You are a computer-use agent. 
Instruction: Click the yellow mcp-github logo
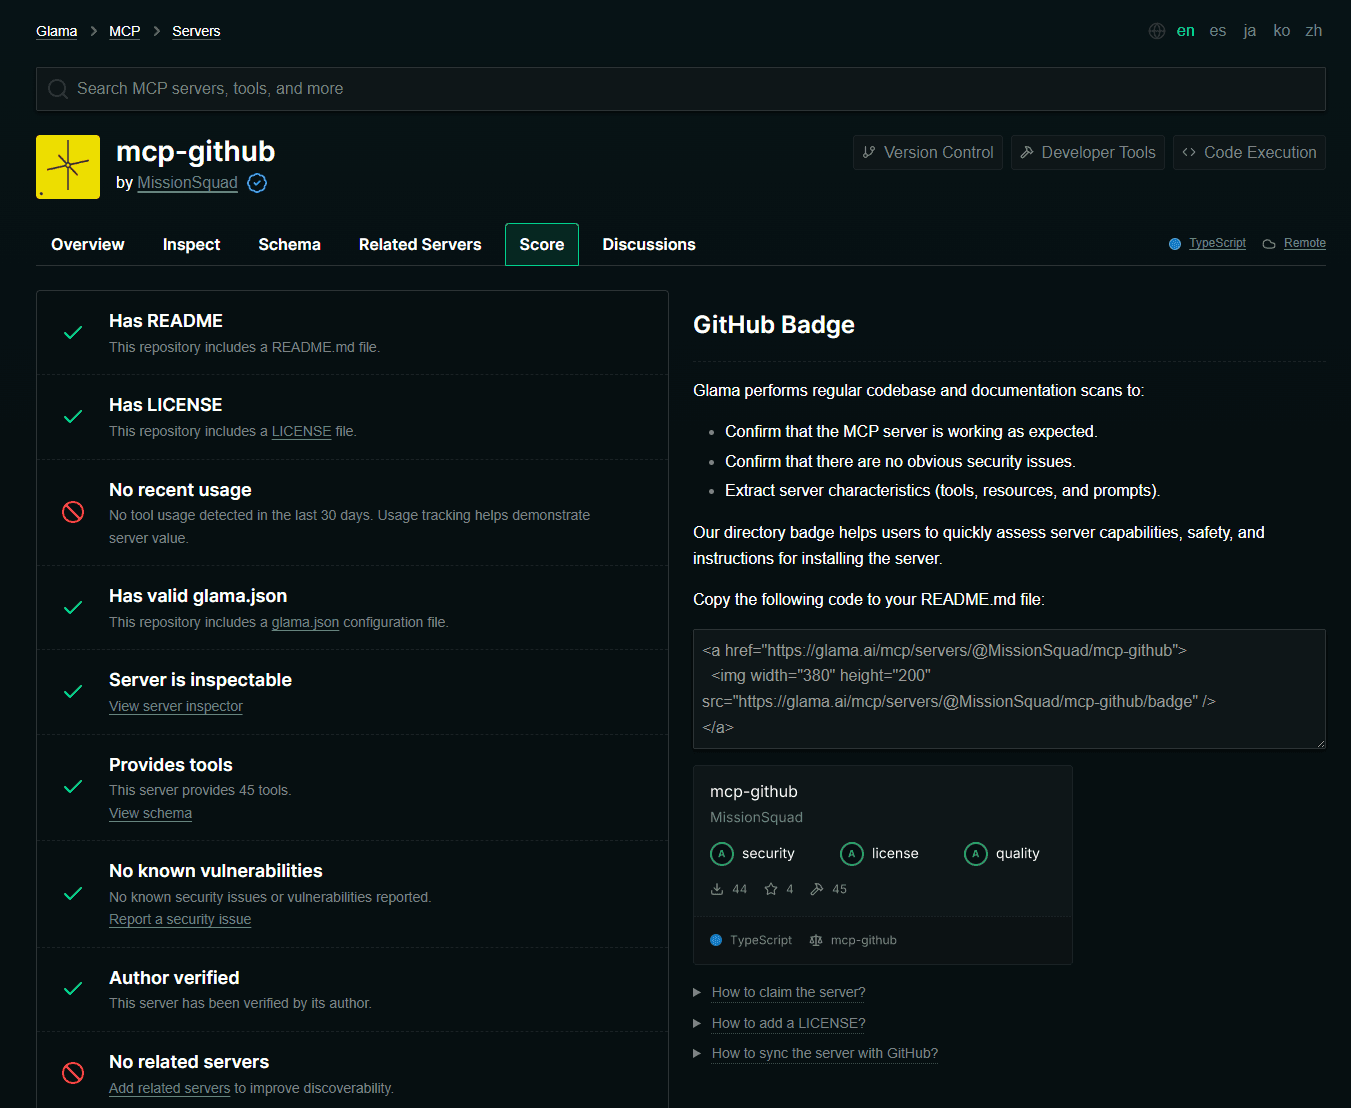click(x=67, y=166)
